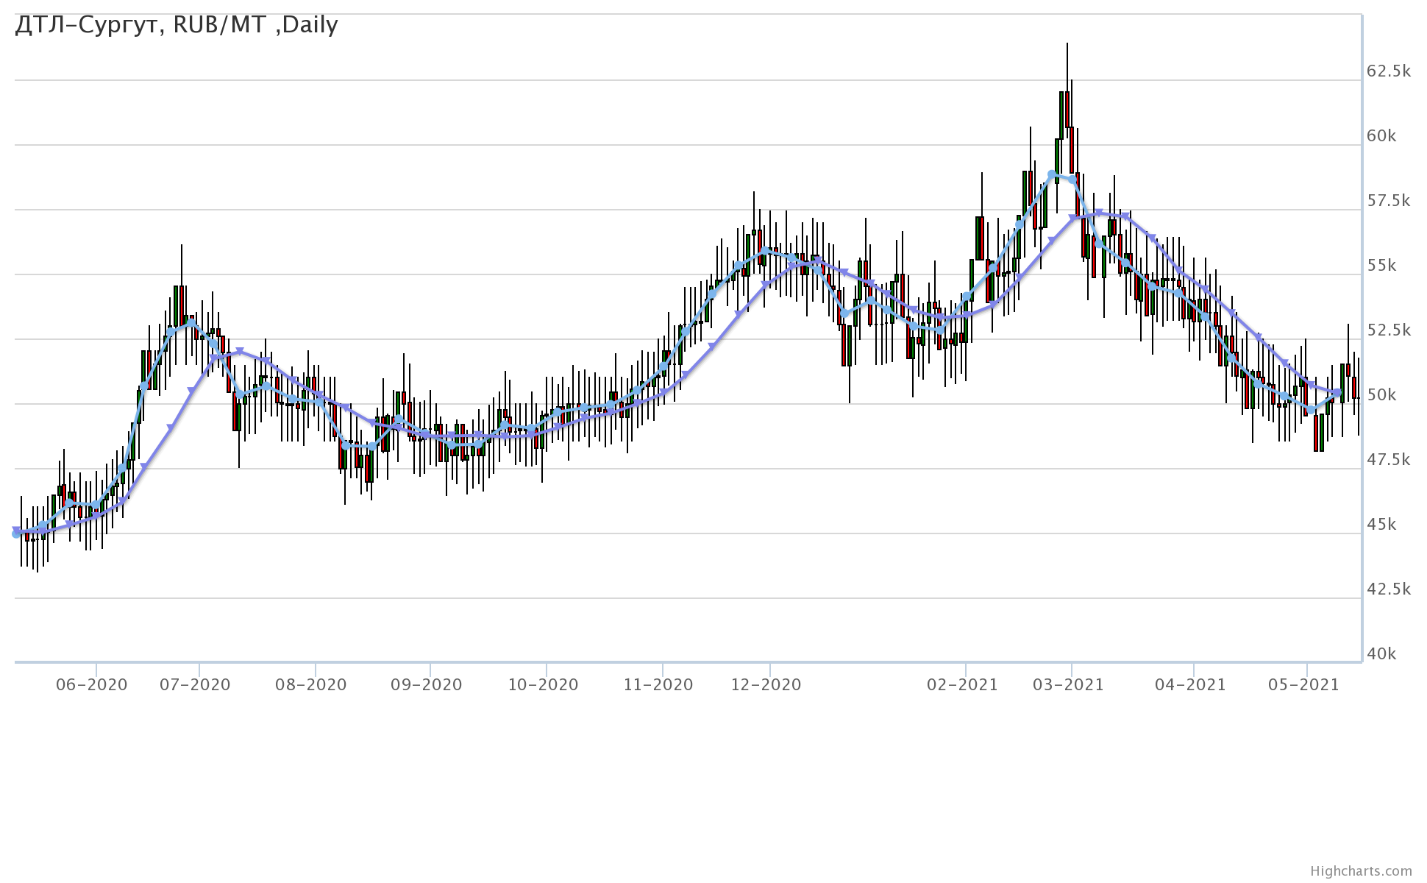Click the 06-2020 x-axis date label
1427x883 pixels.
tap(91, 685)
